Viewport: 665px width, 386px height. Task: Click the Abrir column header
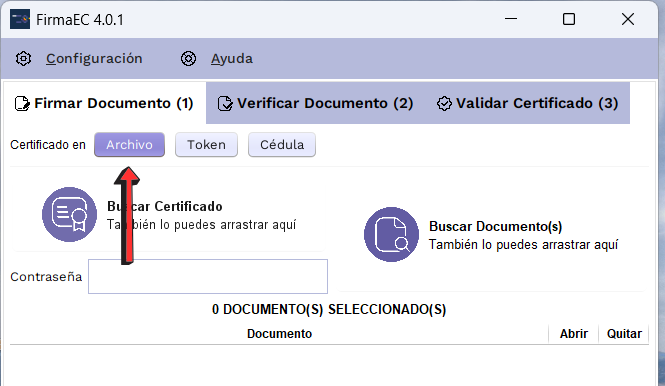point(574,334)
